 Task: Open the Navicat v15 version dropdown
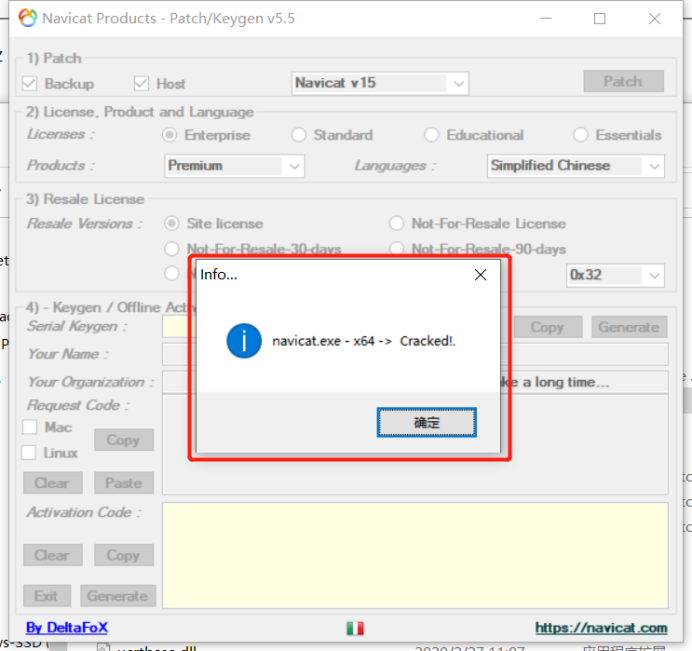click(x=380, y=83)
